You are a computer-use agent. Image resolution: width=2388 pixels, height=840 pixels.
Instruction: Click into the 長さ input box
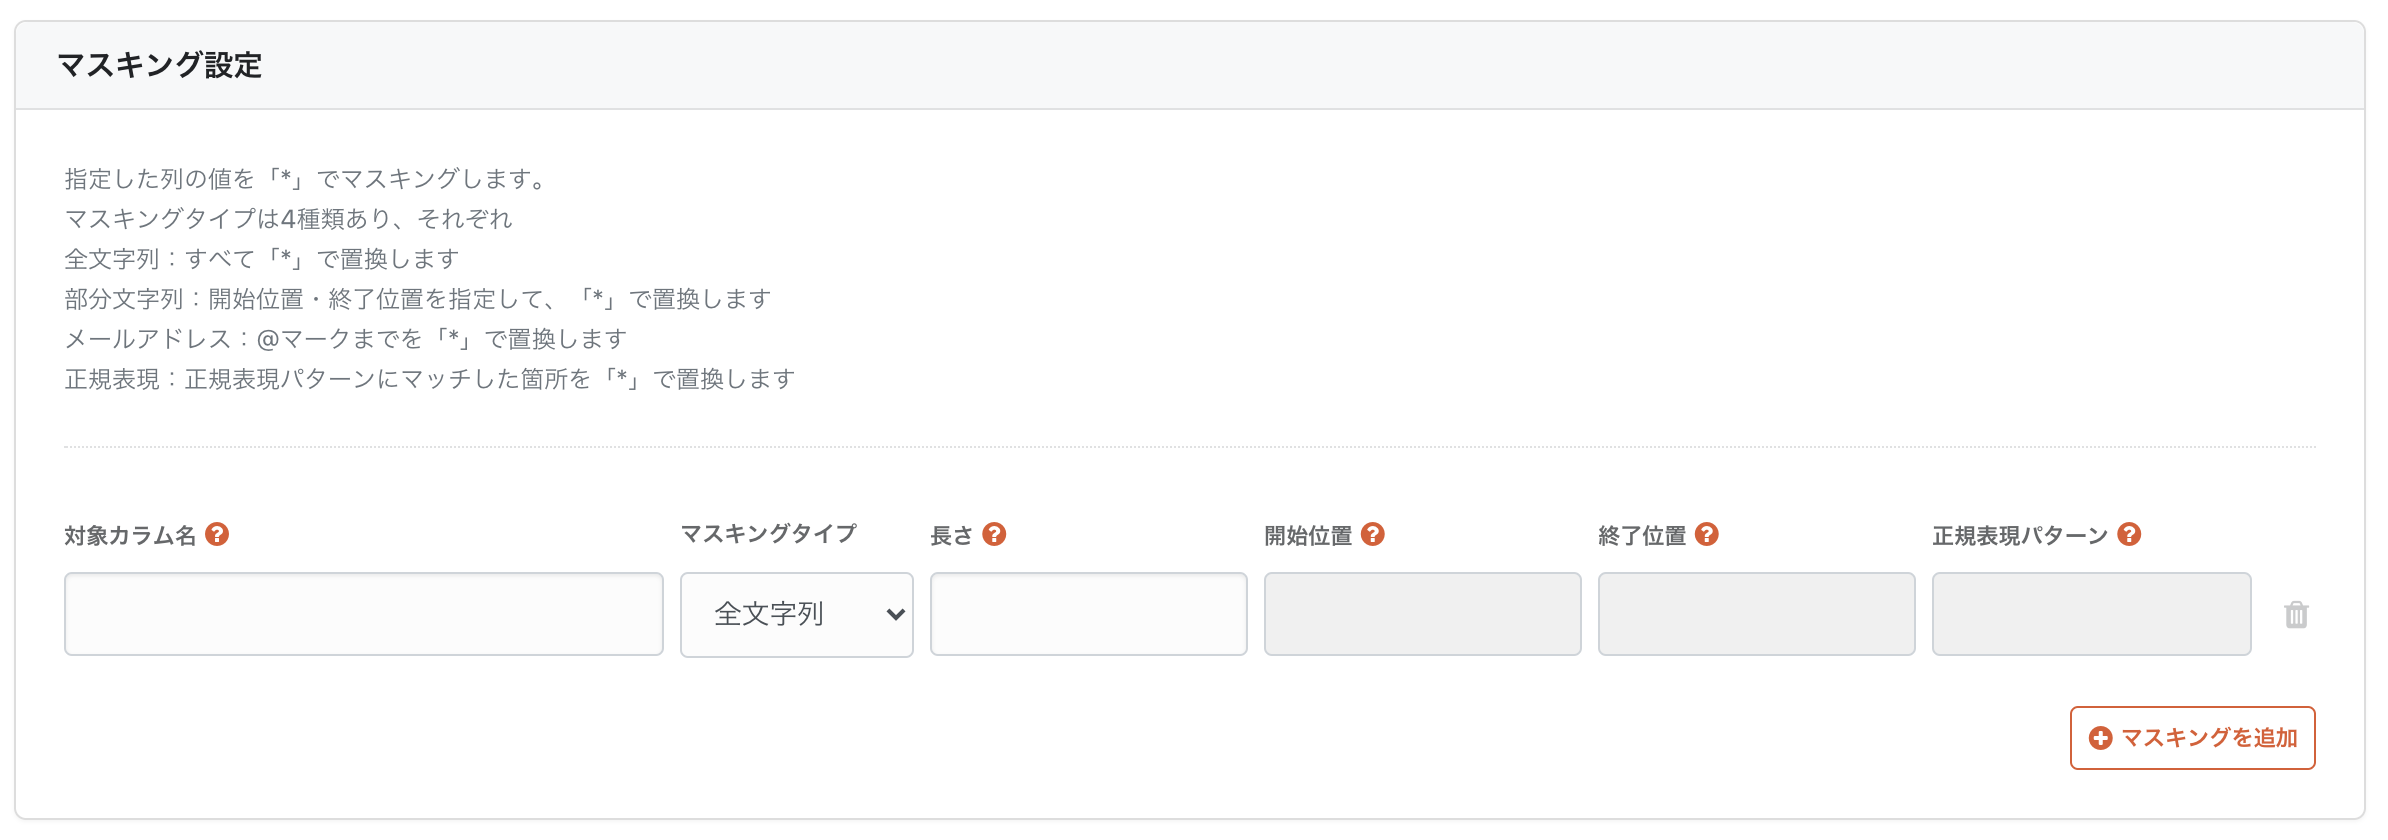pos(1088,614)
